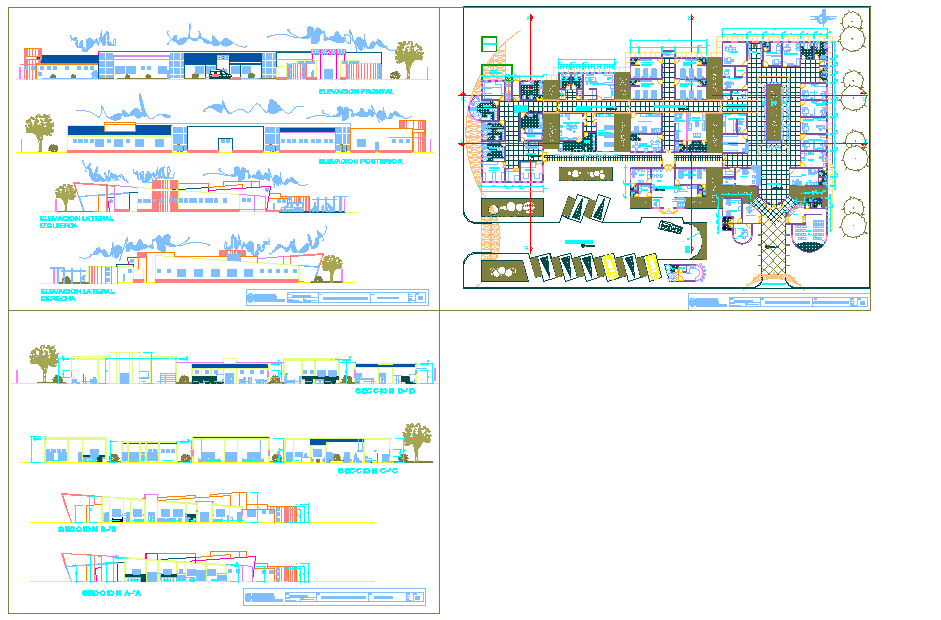Click the 'Seccion B-B' label

coord(86,530)
